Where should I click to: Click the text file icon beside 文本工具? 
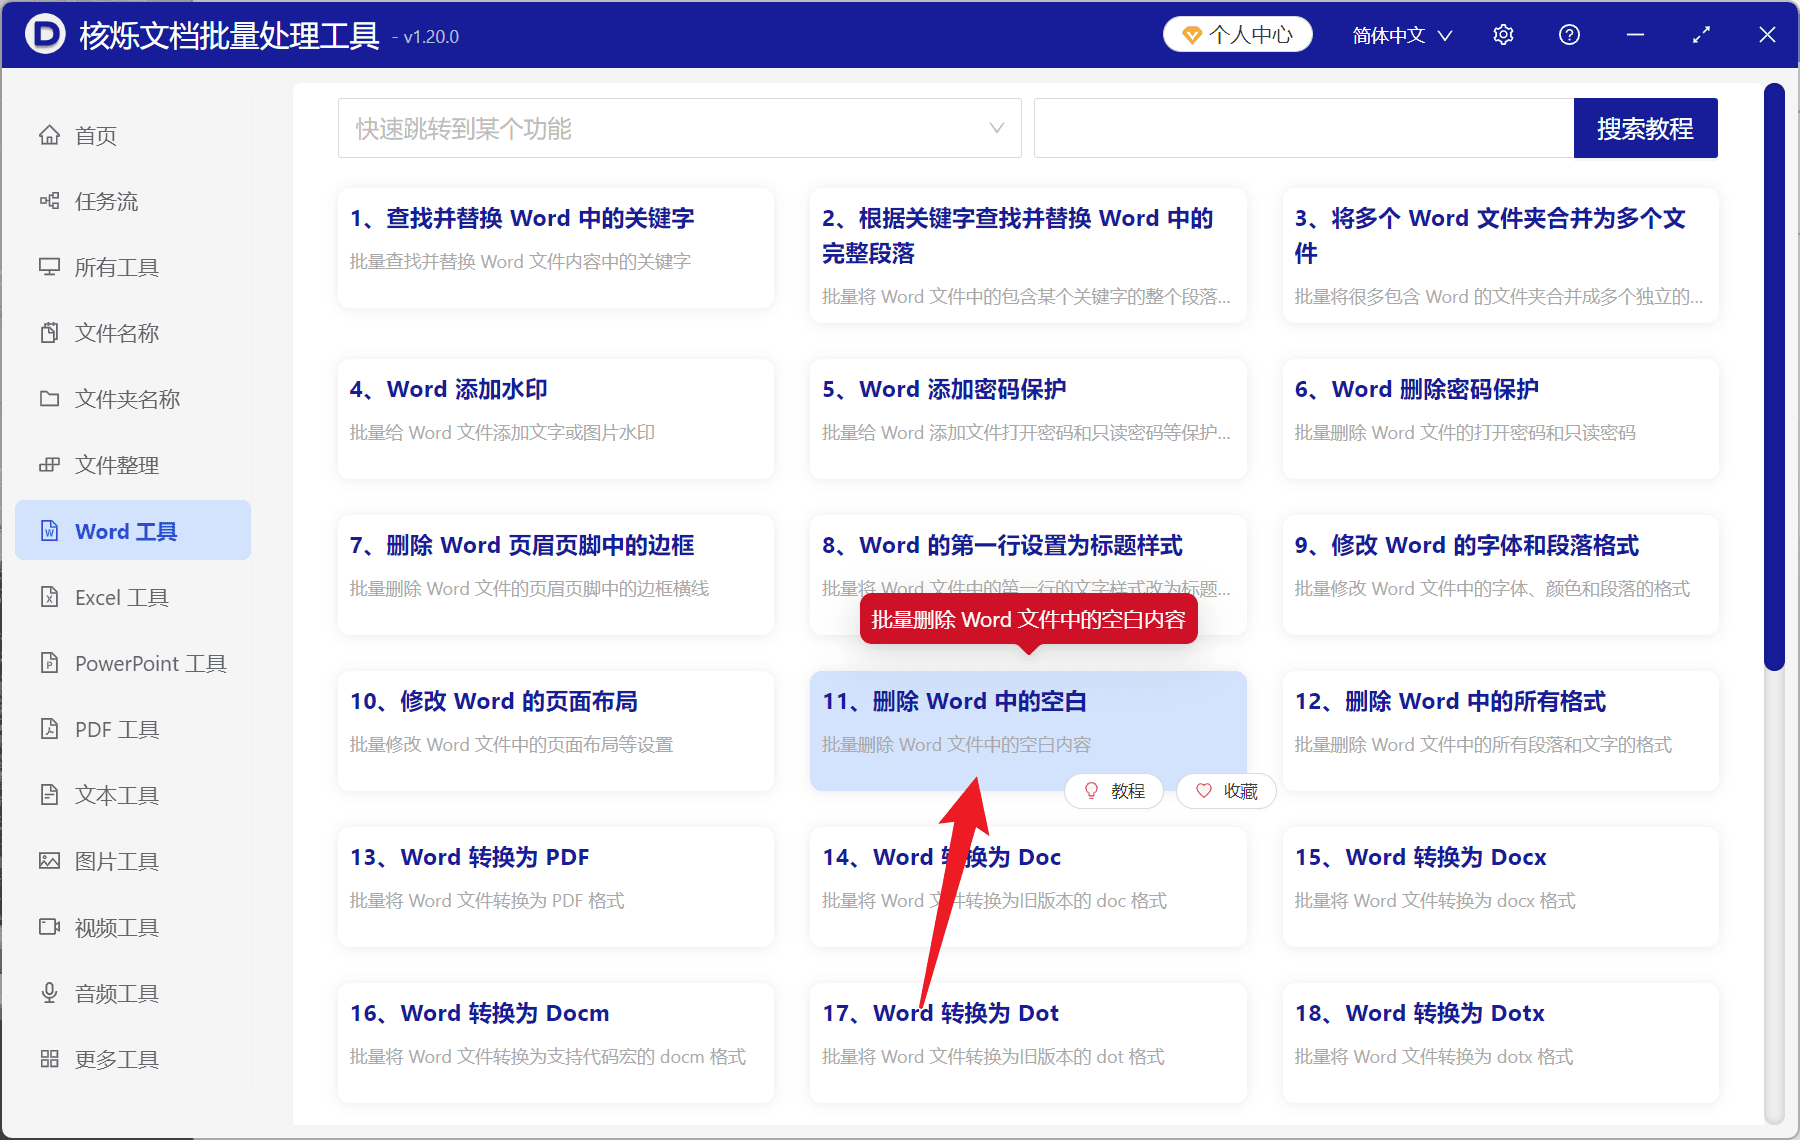tap(49, 795)
